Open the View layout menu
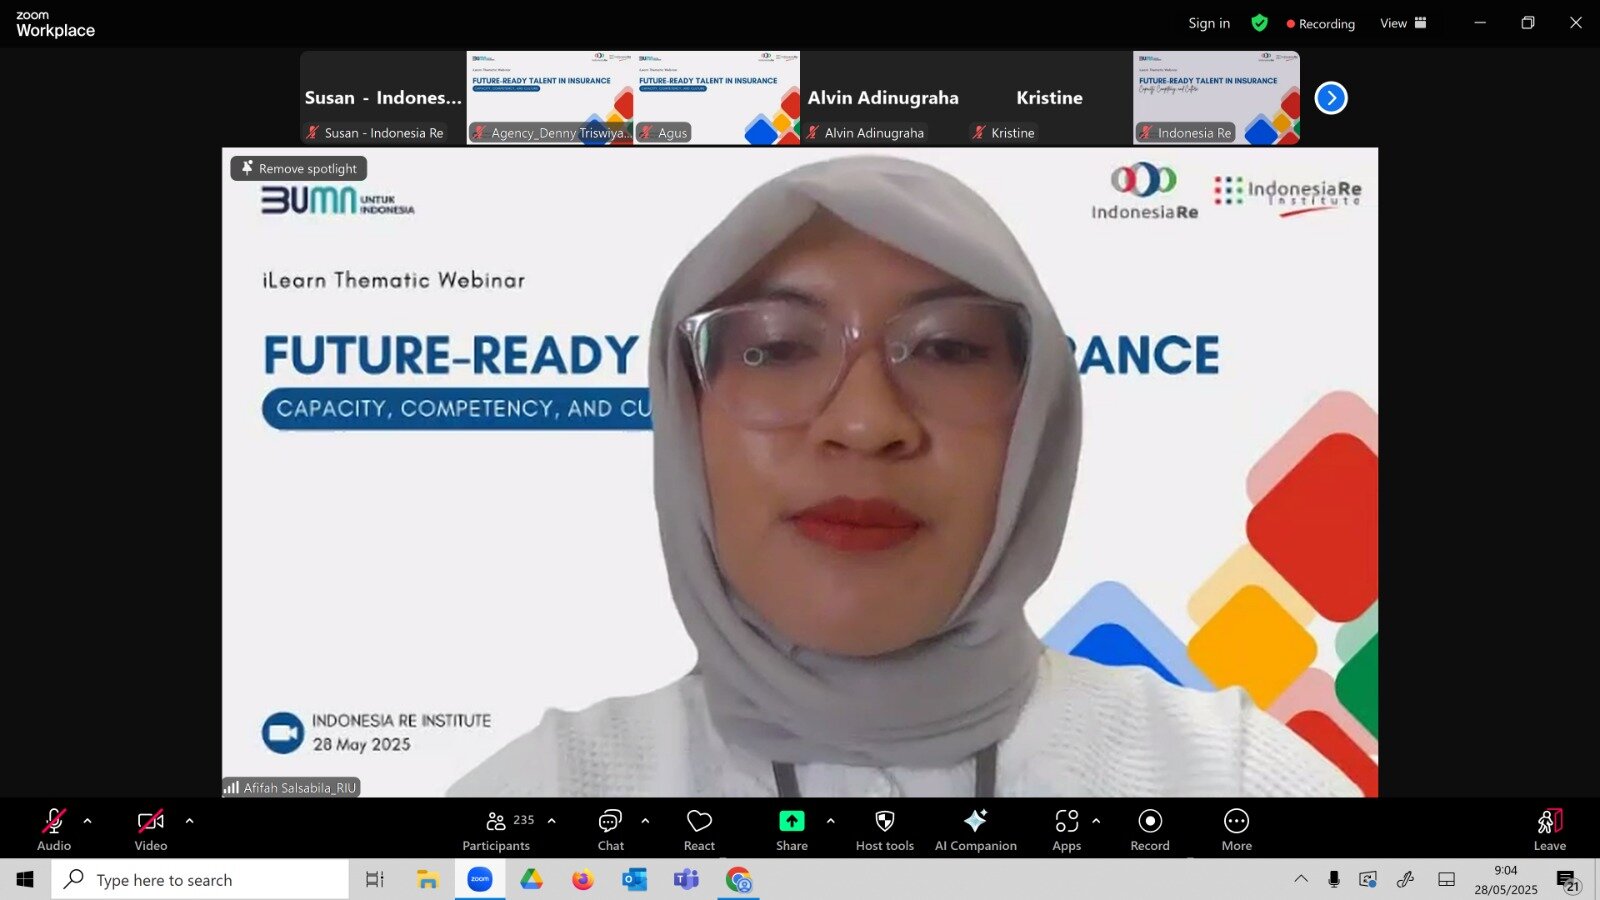Viewport: 1600px width, 900px height. pos(1403,23)
